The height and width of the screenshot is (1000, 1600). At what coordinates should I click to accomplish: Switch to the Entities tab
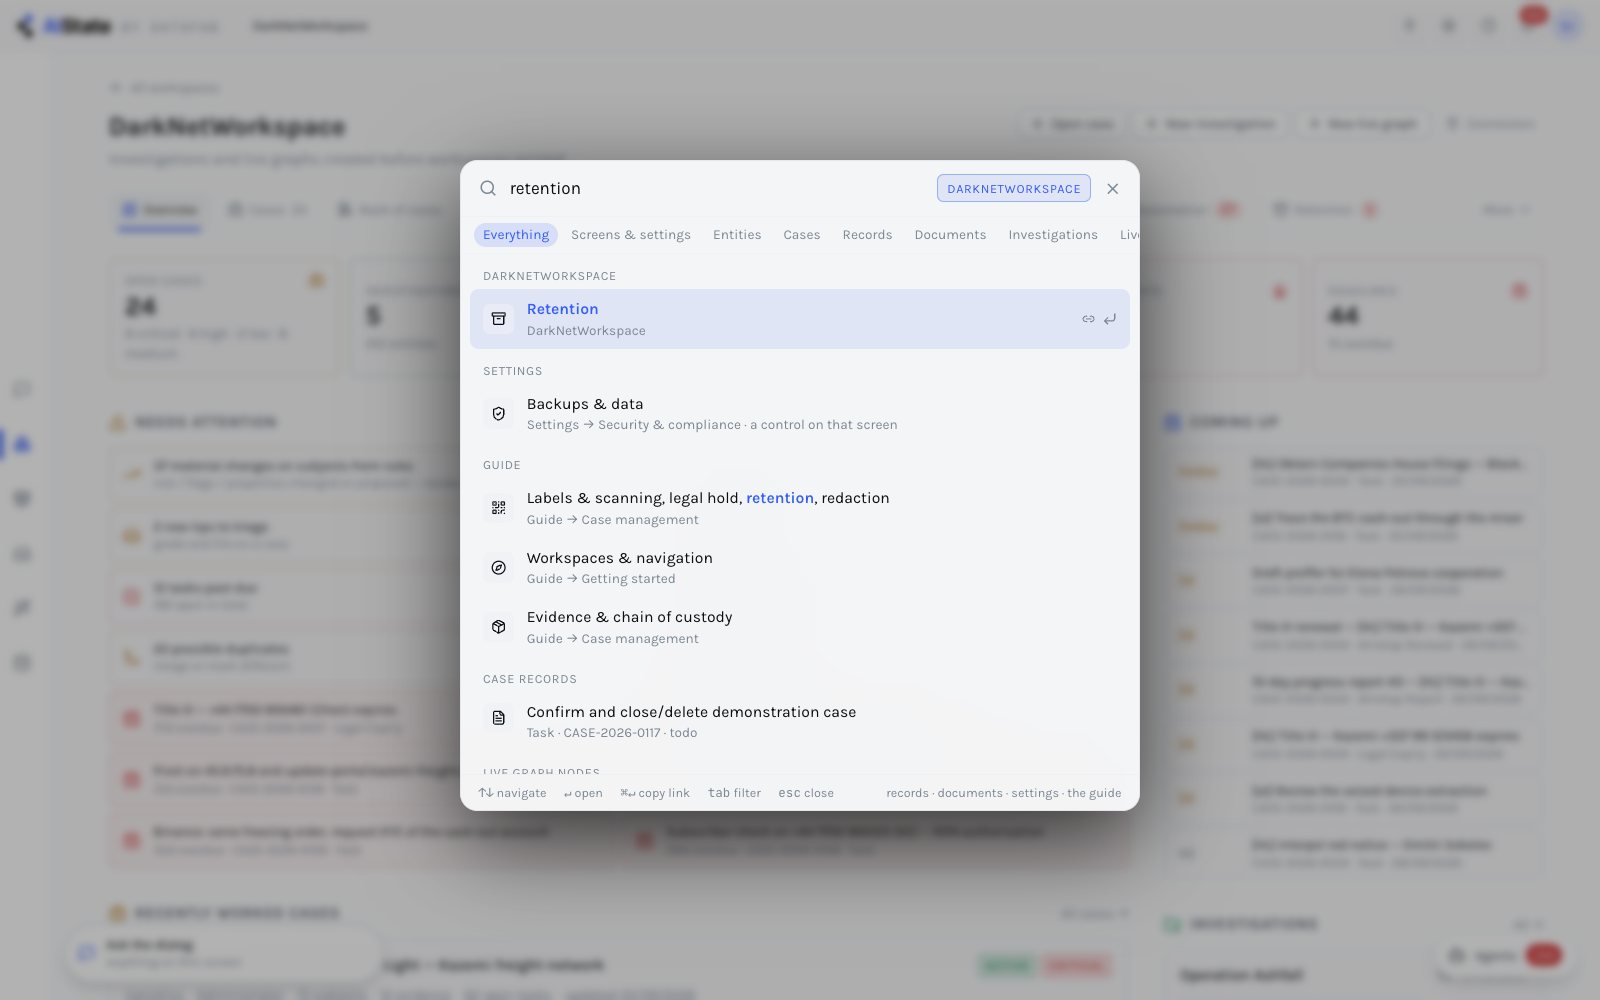coord(737,234)
